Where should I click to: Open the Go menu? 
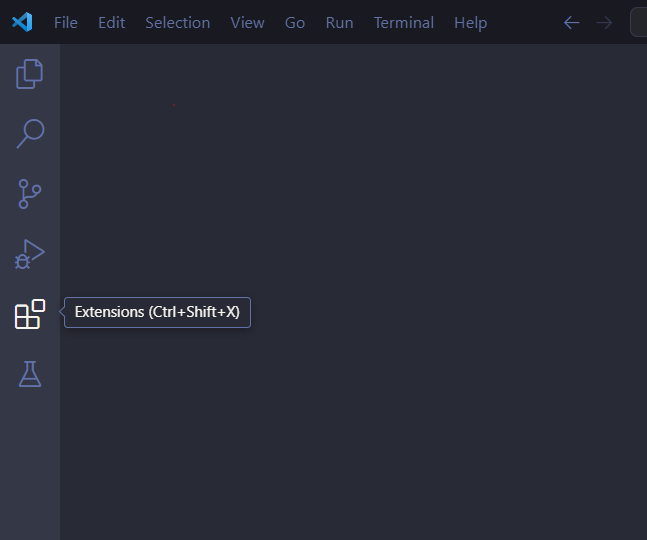(x=295, y=22)
